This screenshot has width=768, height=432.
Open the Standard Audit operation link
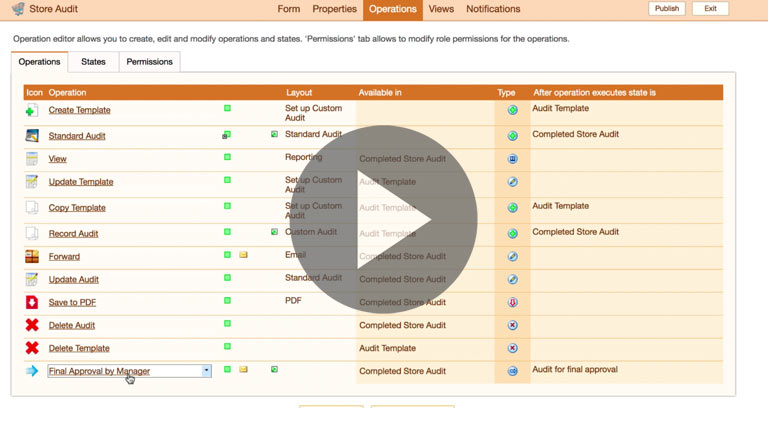pos(77,136)
